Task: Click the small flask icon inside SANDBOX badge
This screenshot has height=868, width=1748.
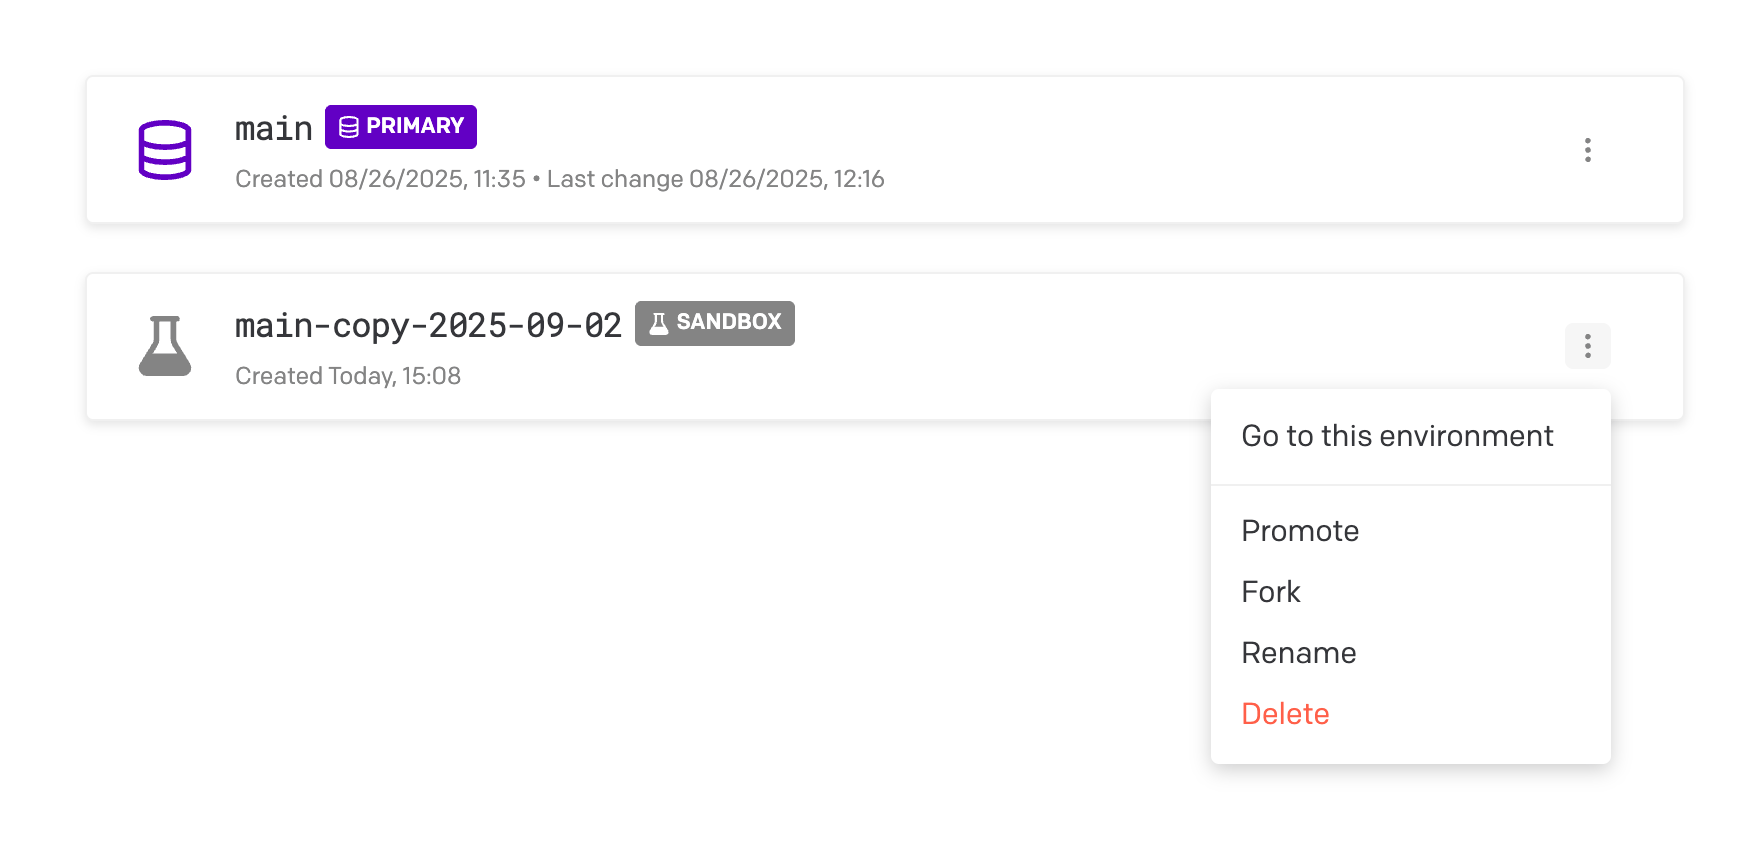Action: [x=658, y=323]
